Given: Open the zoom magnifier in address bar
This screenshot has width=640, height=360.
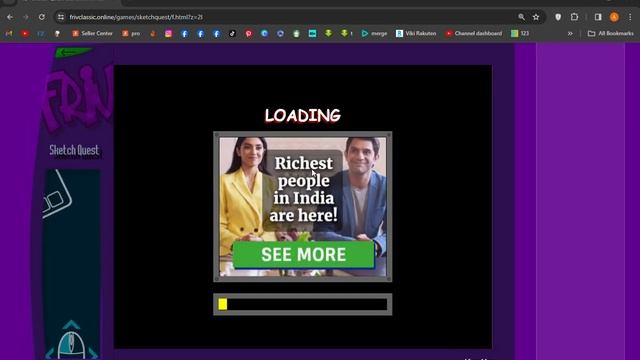Looking at the screenshot, I should [x=521, y=17].
